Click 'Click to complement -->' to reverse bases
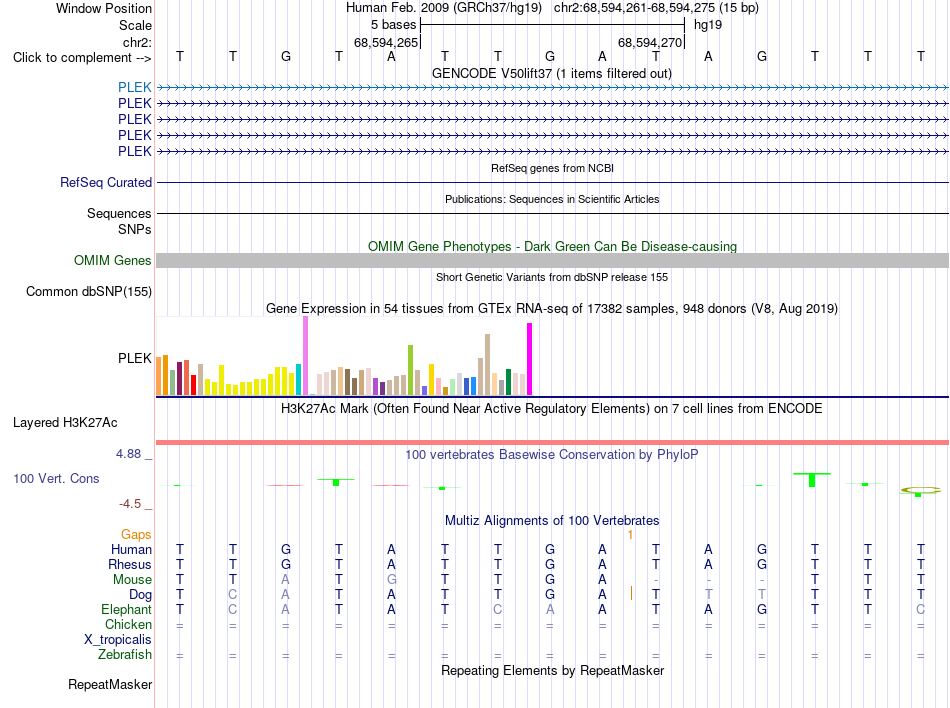Image resolution: width=950 pixels, height=708 pixels. click(82, 58)
